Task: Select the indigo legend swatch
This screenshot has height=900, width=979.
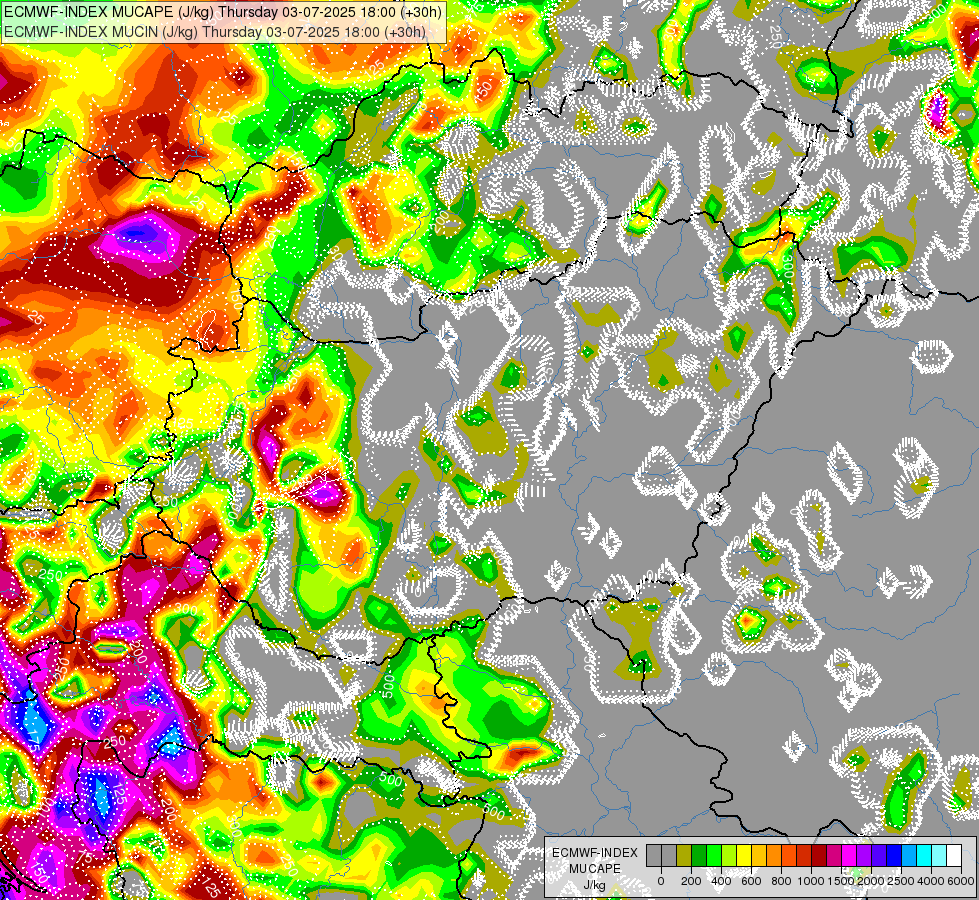Action: point(880,855)
